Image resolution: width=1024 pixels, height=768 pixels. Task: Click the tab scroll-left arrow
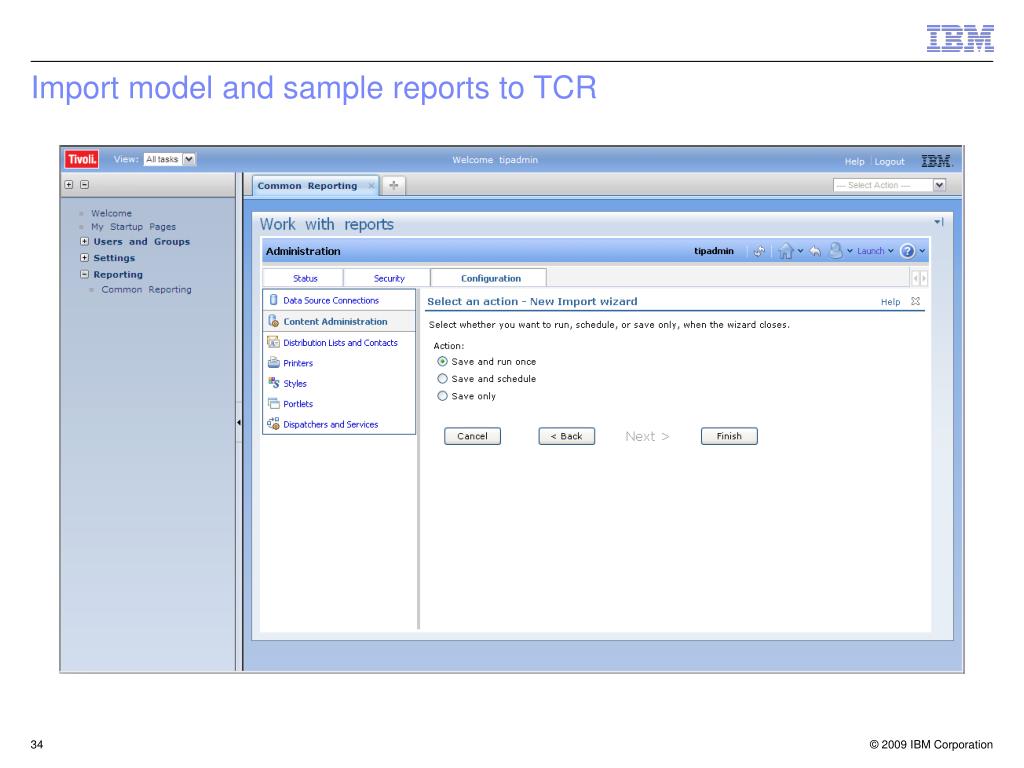pyautogui.click(x=916, y=279)
